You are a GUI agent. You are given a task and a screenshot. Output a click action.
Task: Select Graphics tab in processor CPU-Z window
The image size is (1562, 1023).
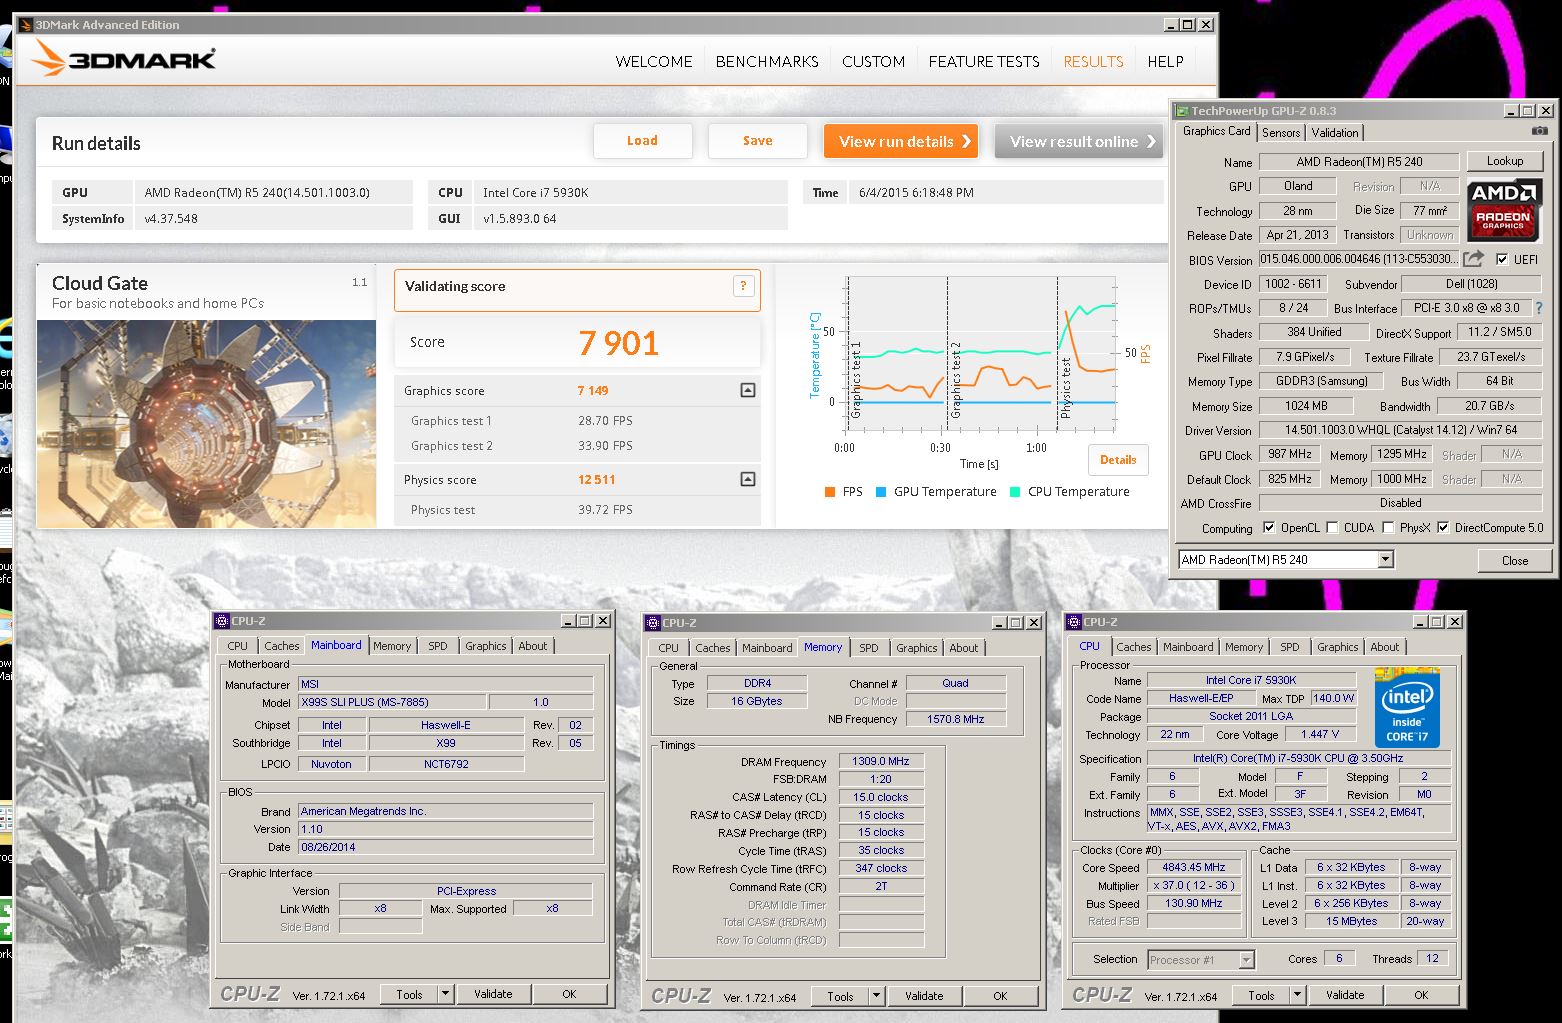(x=1337, y=647)
